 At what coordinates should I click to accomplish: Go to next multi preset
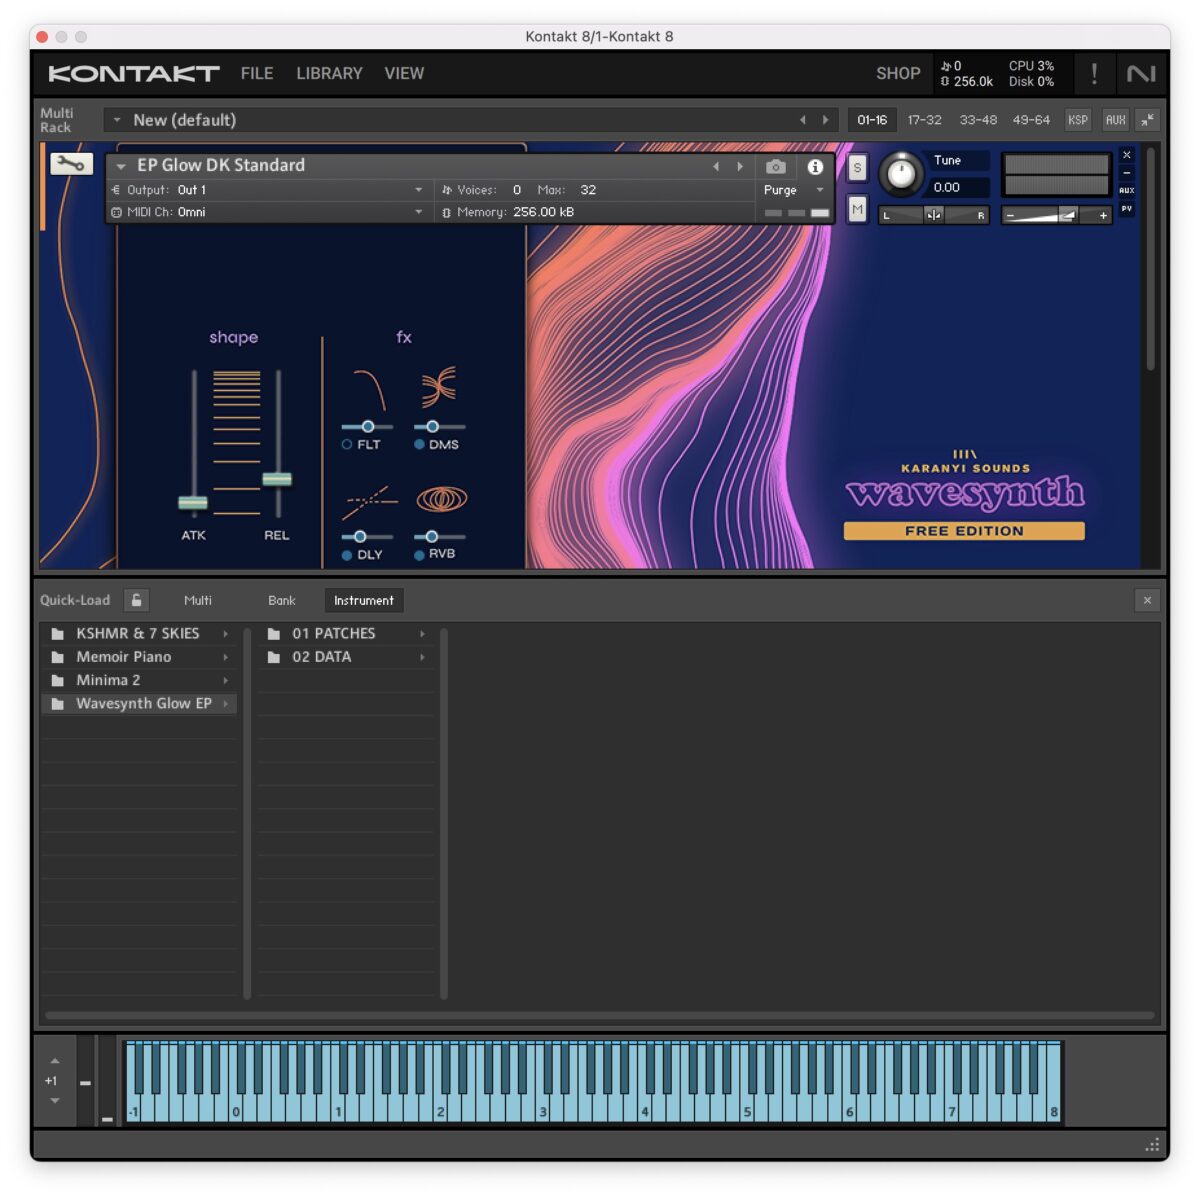[825, 120]
